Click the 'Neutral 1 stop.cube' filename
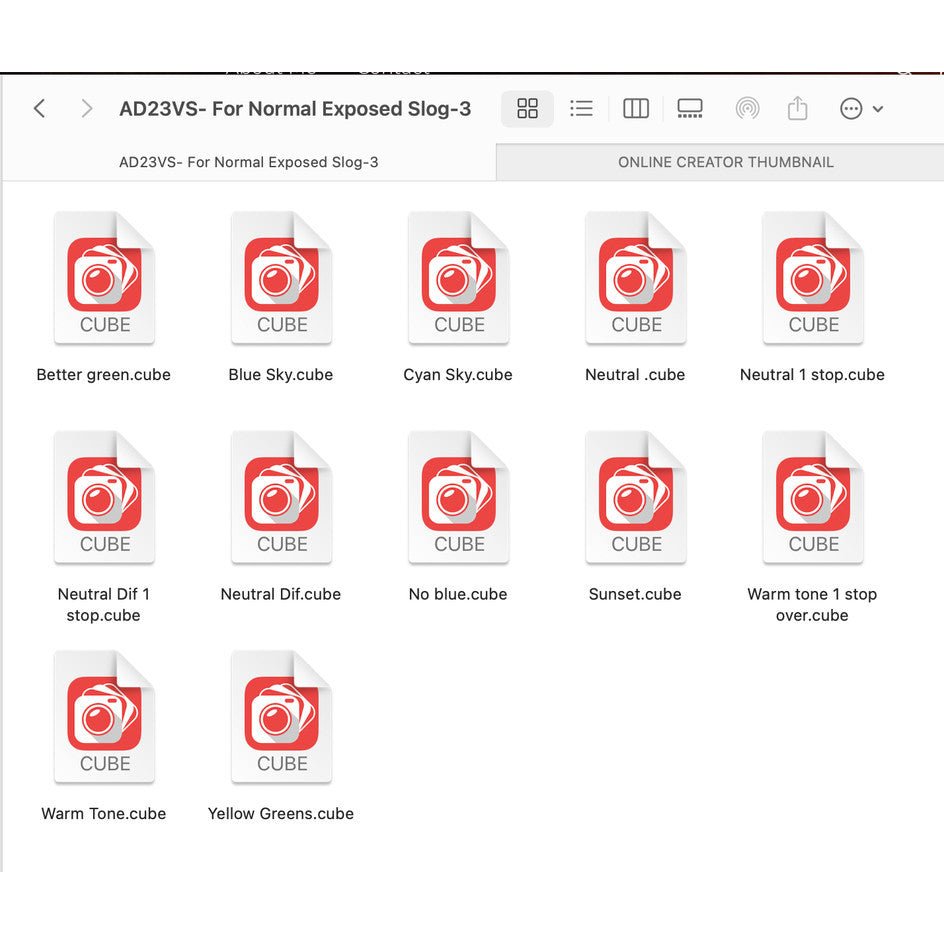Viewport: 944px width, 944px height. (x=812, y=374)
